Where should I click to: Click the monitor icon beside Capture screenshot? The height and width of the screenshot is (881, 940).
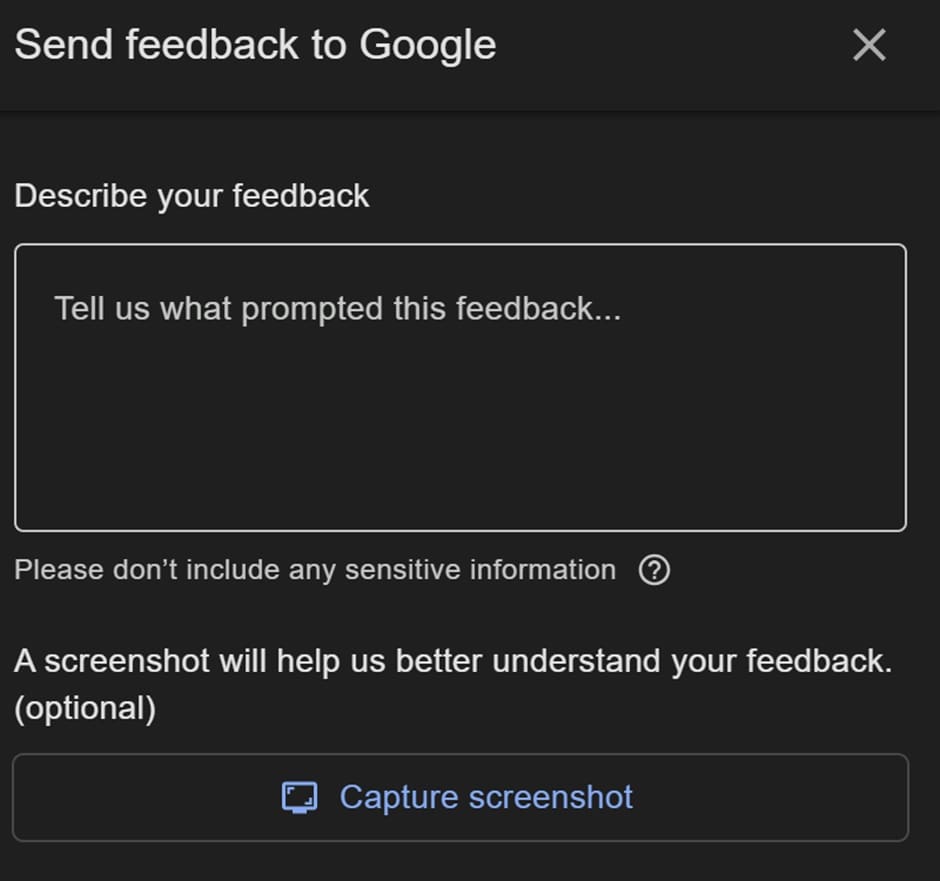click(300, 798)
